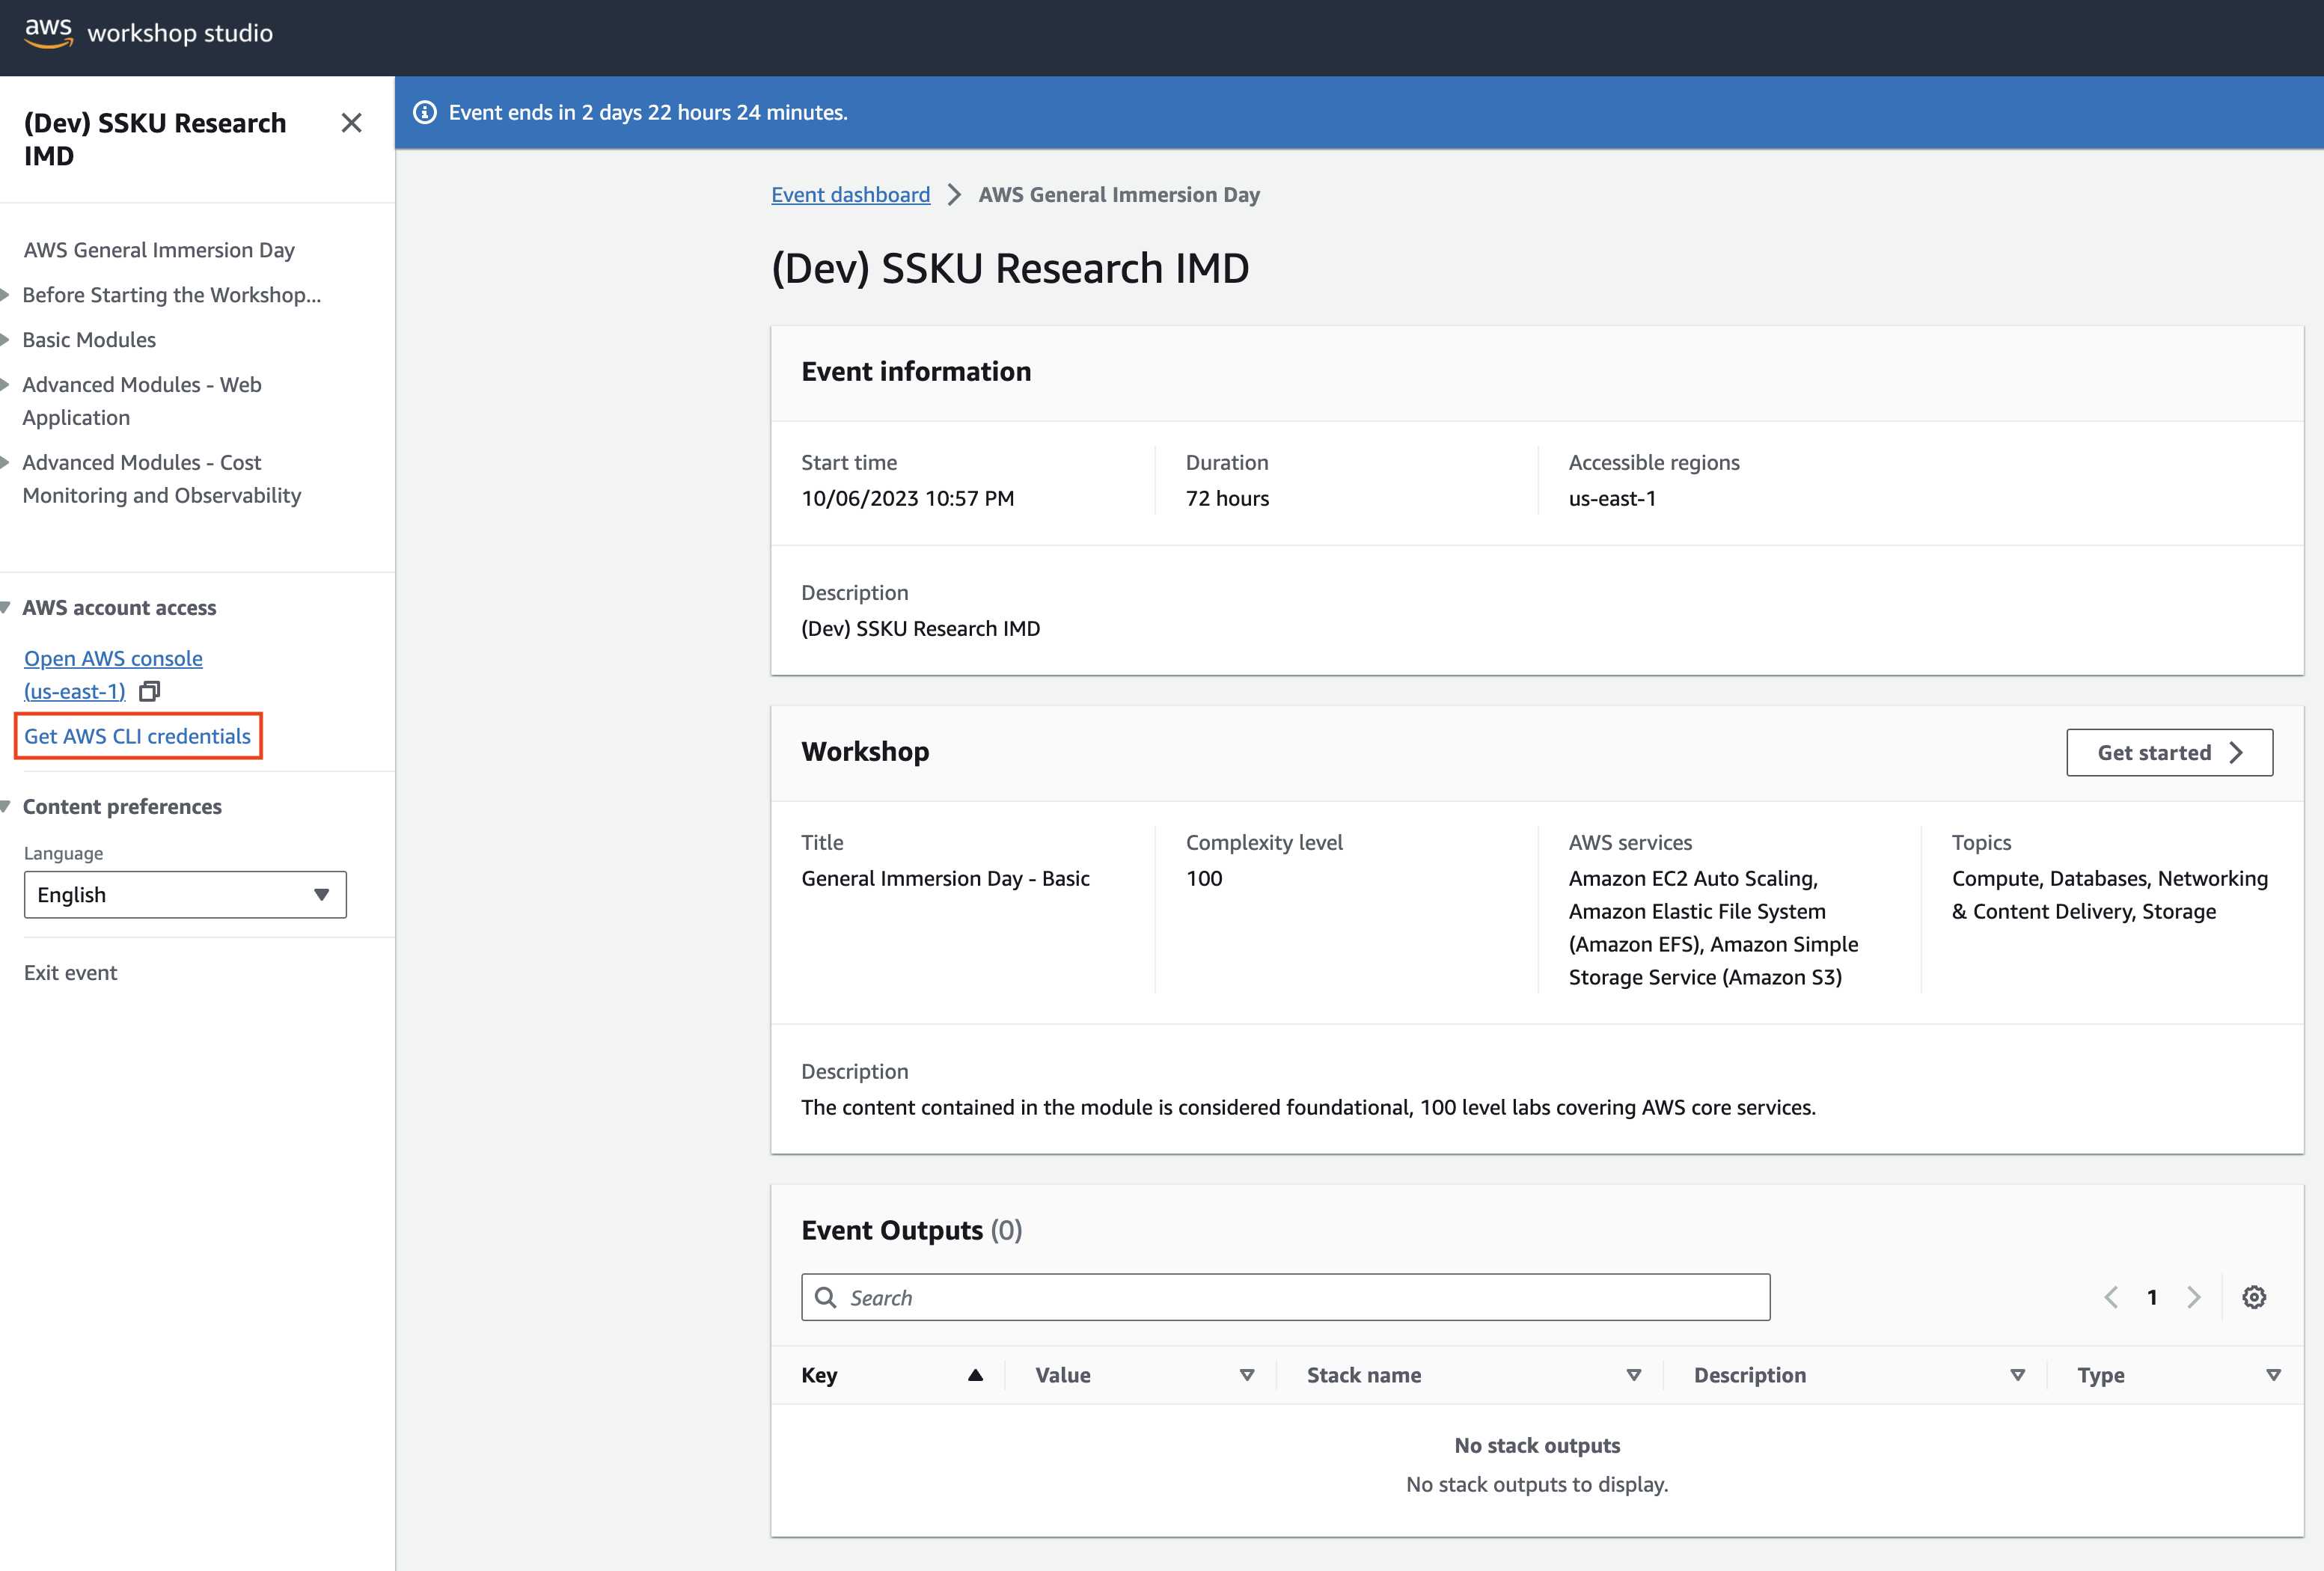Click the Get started button
Viewport: 2324px width, 1571px height.
tap(2169, 752)
